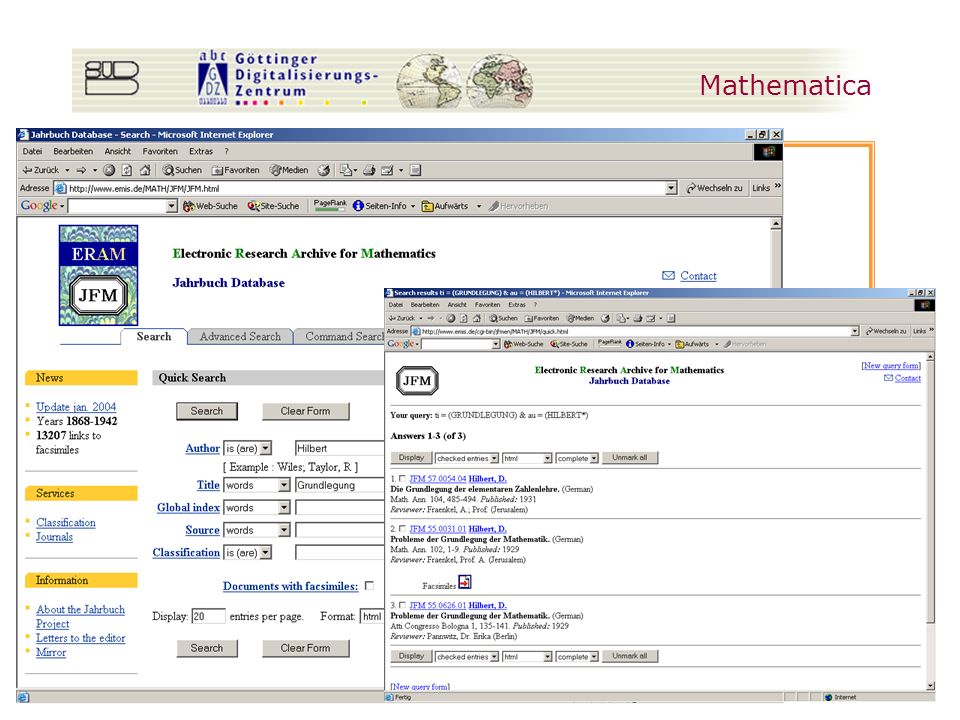The height and width of the screenshot is (720, 960).
Task: Open the Letters to the editor link
Action: click(80, 638)
